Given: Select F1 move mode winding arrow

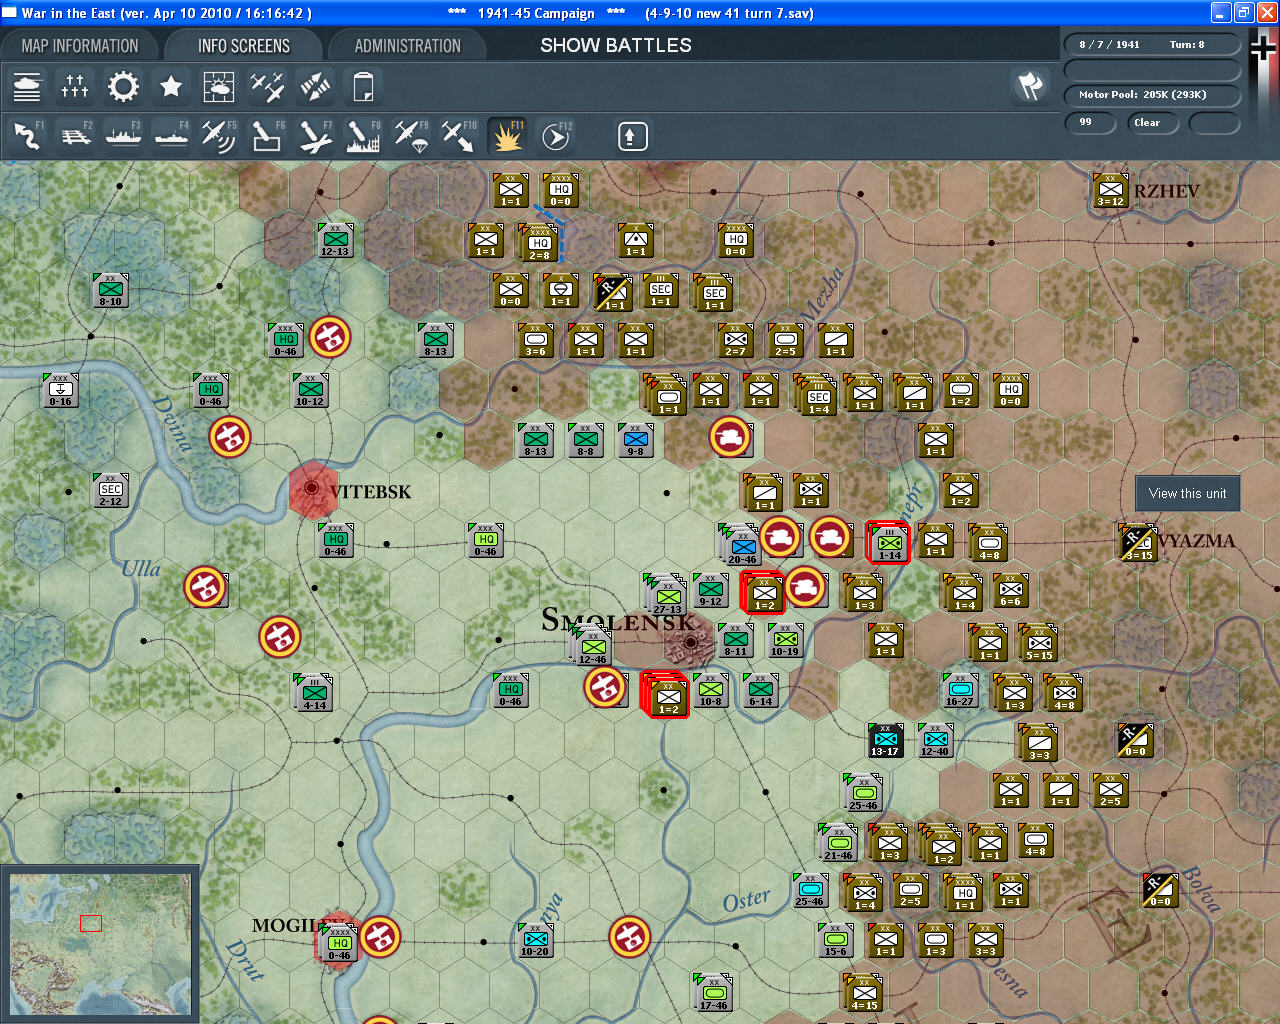Looking at the screenshot, I should 27,136.
